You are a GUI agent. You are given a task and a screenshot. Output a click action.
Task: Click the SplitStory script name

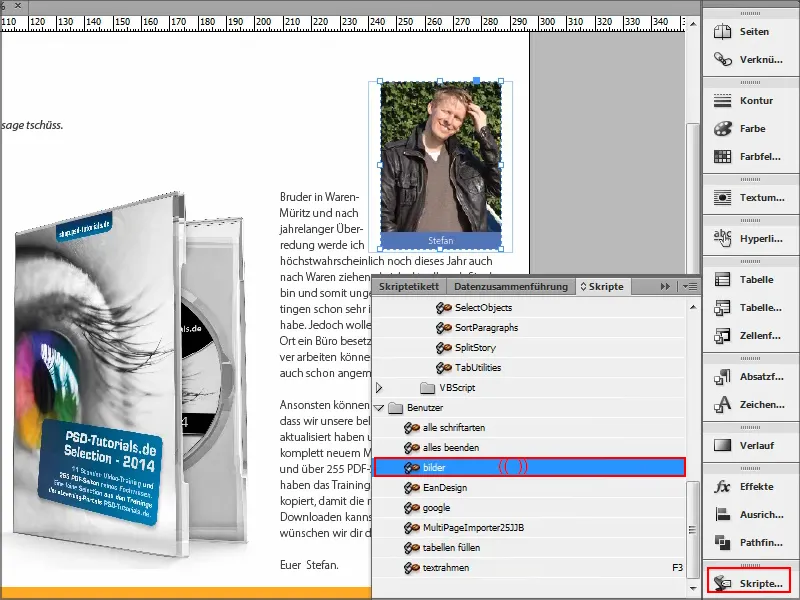(x=475, y=347)
